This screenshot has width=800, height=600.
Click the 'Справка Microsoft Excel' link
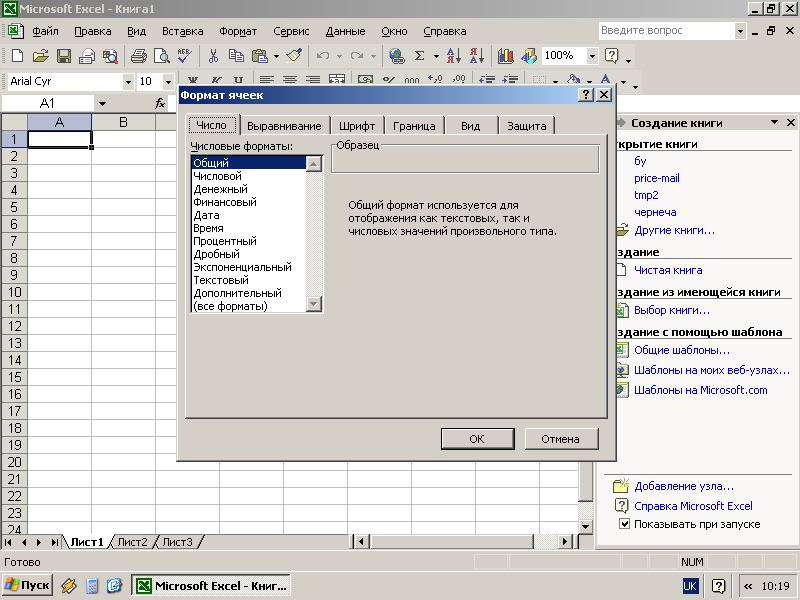coord(693,506)
